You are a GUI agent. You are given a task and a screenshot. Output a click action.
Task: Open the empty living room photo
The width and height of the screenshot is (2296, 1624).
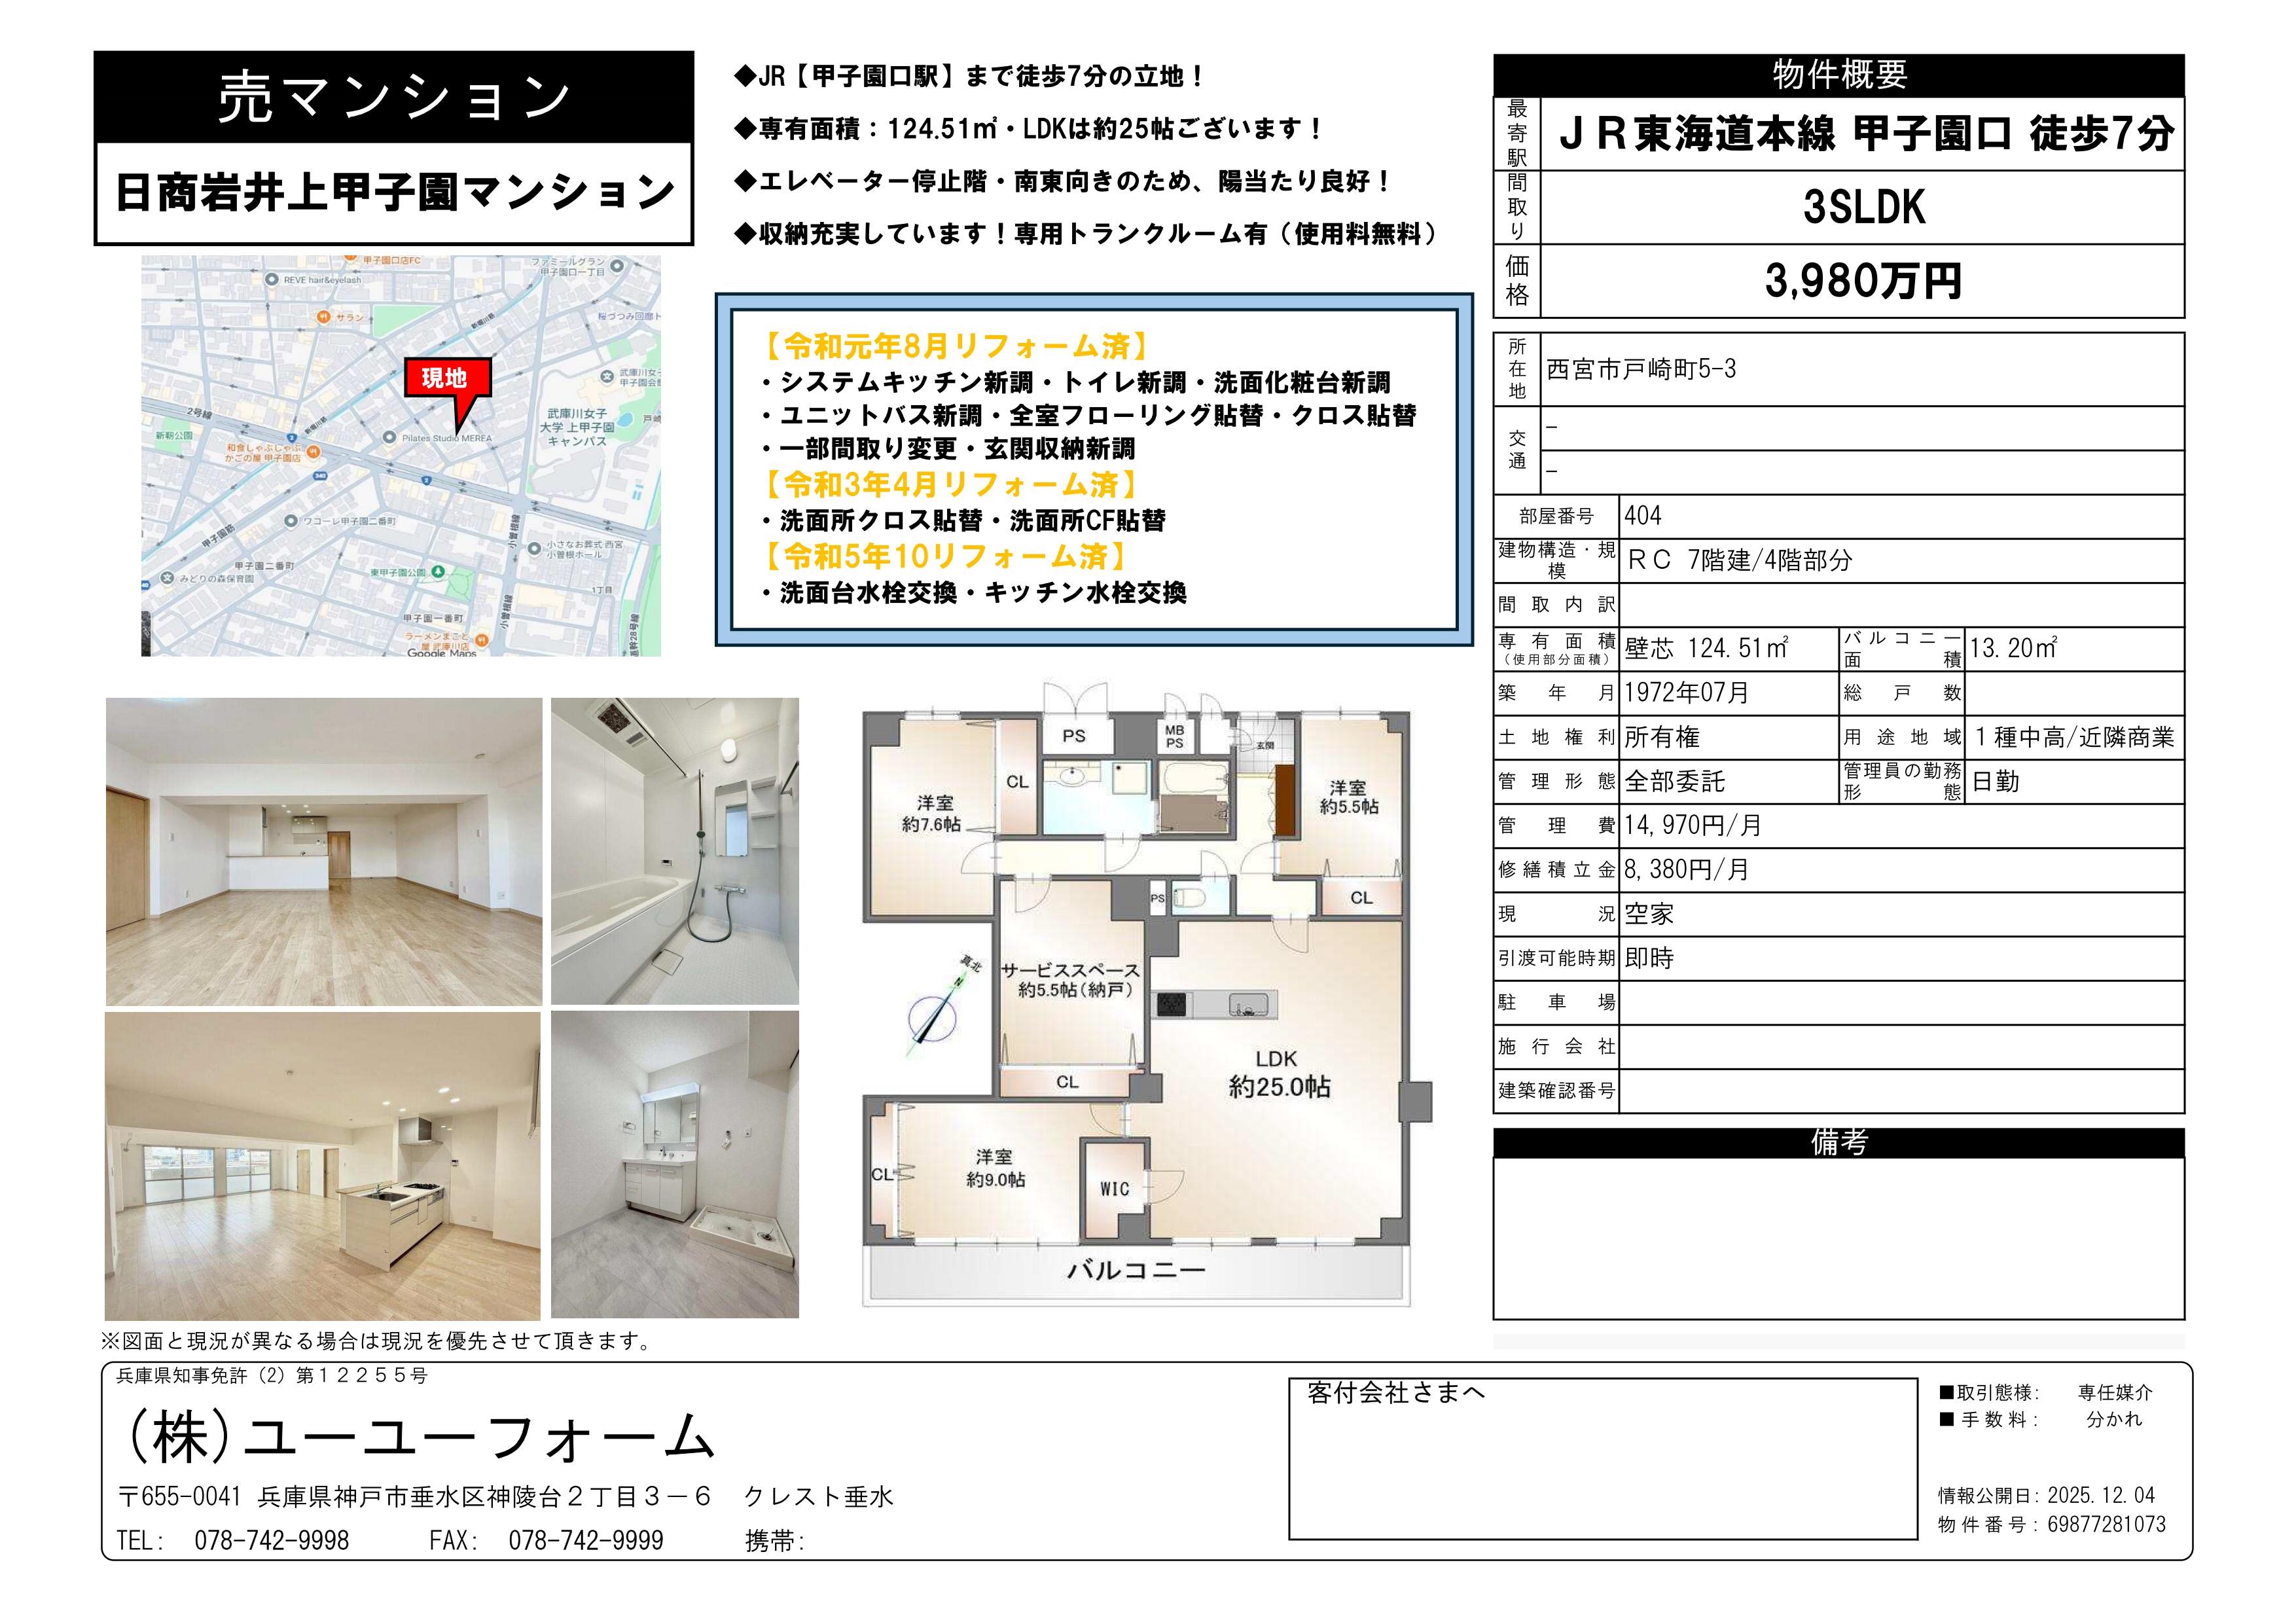click(324, 851)
